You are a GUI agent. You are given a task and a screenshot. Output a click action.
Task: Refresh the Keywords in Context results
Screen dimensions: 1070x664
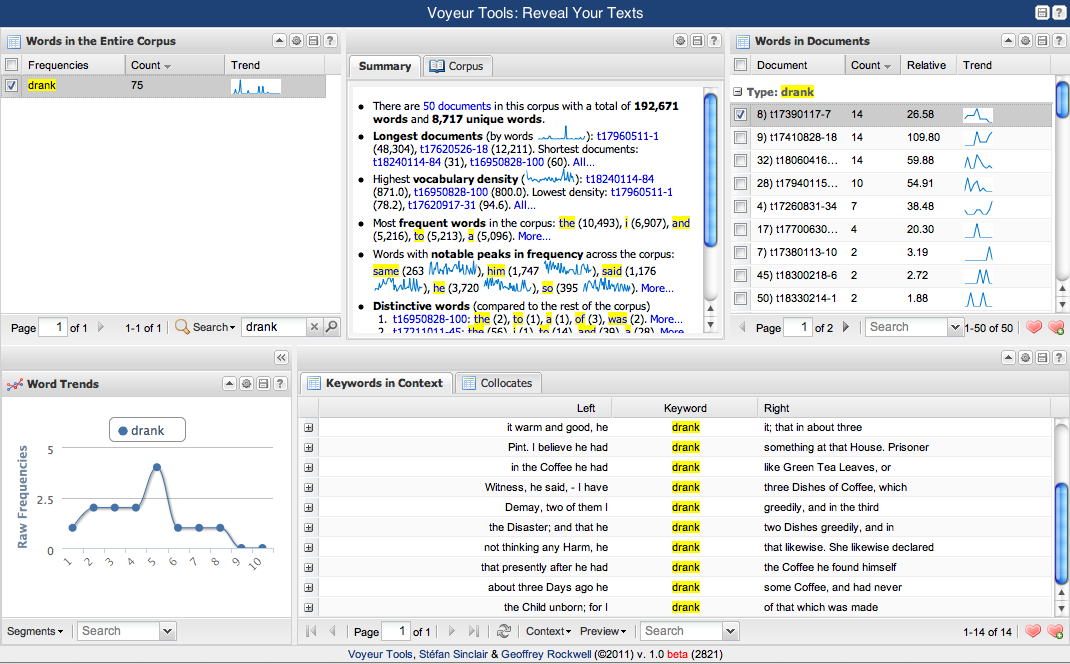(x=504, y=631)
